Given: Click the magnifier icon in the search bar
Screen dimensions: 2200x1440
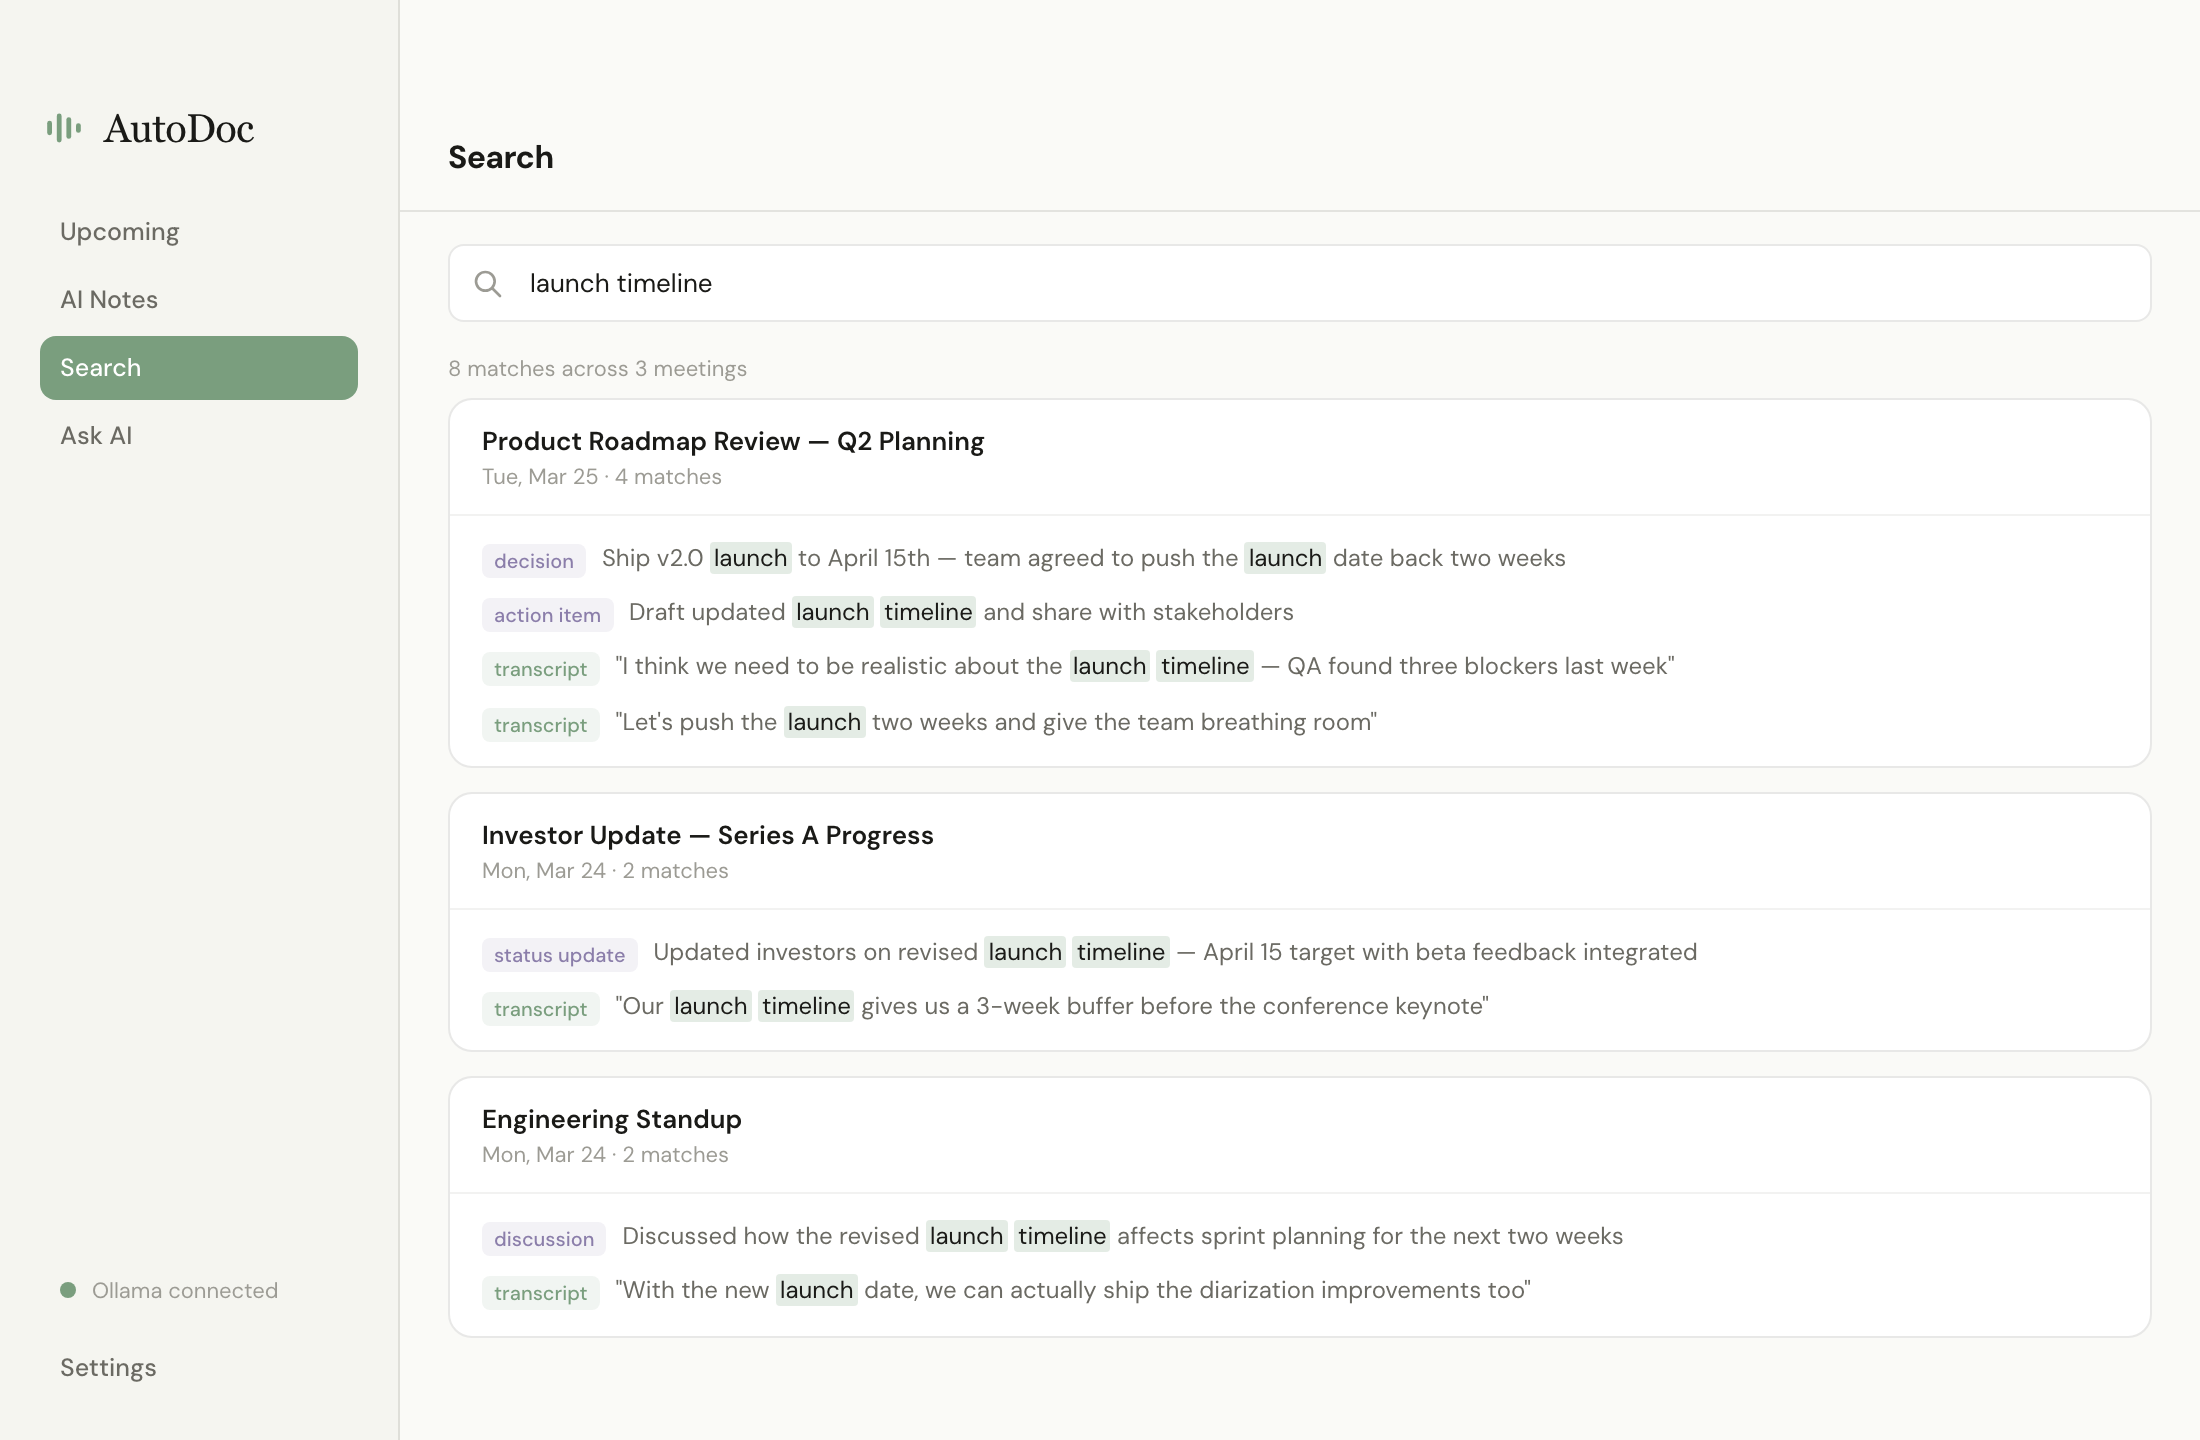Looking at the screenshot, I should point(489,284).
